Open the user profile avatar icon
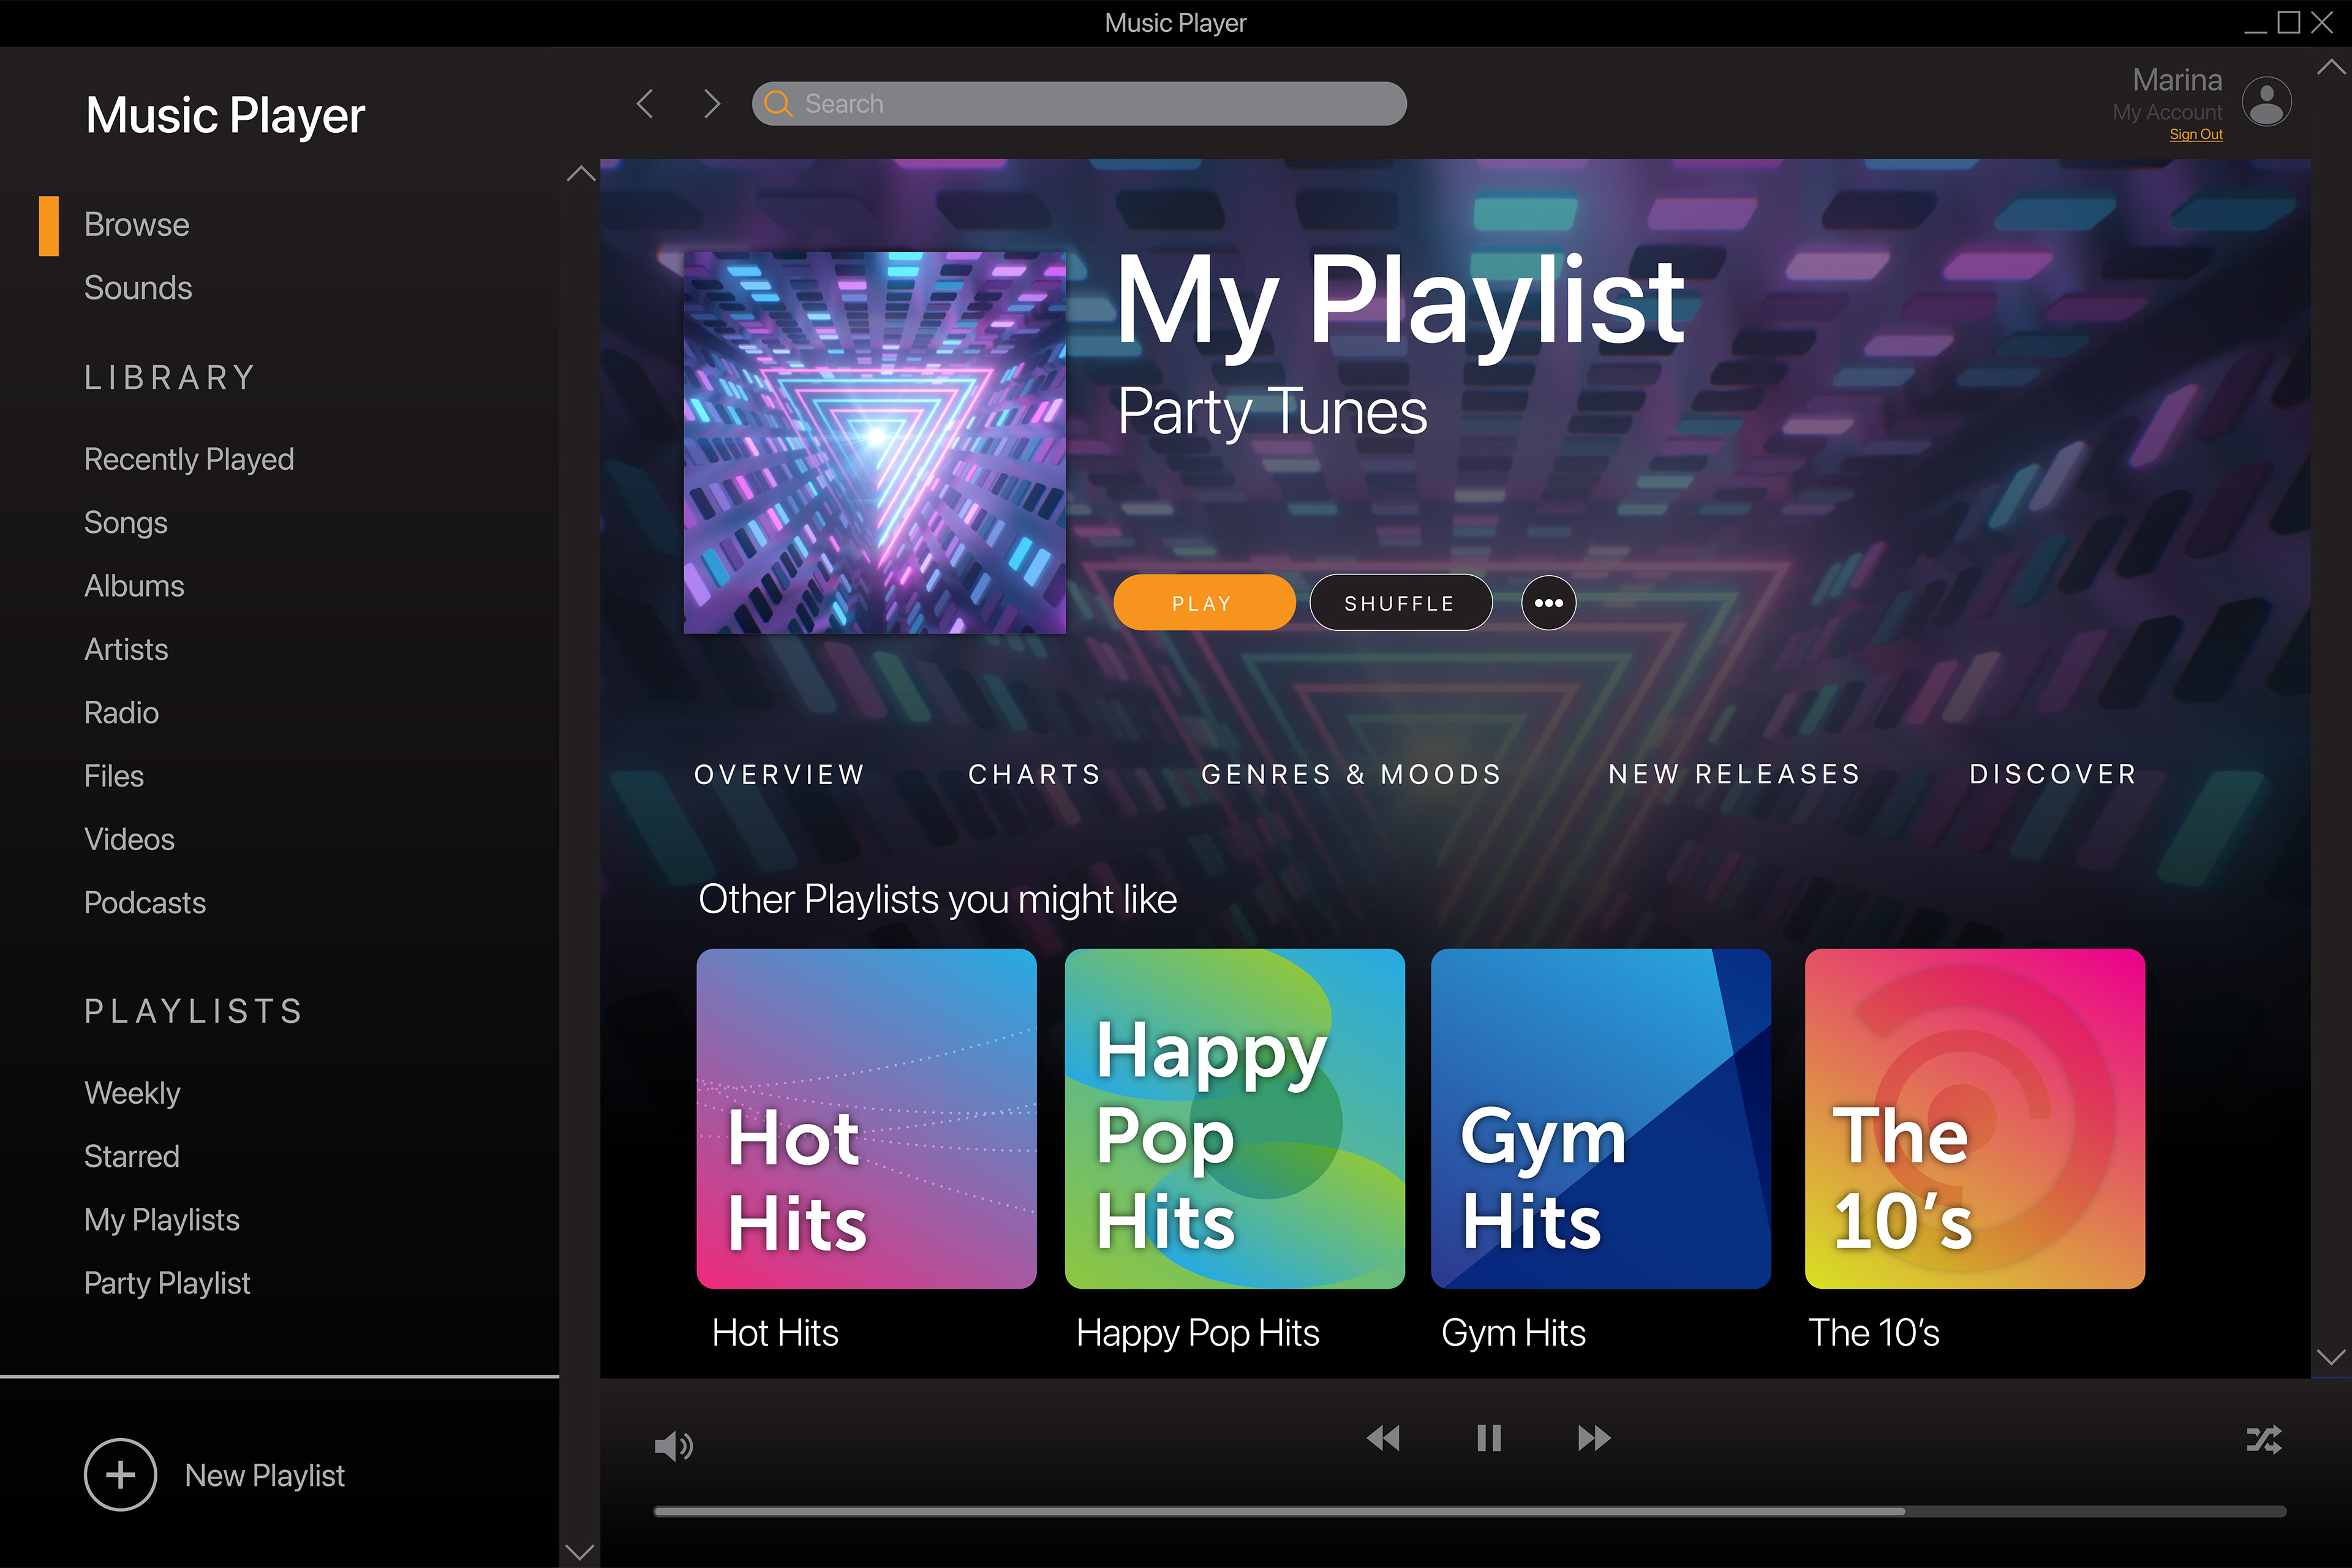 pos(2266,102)
